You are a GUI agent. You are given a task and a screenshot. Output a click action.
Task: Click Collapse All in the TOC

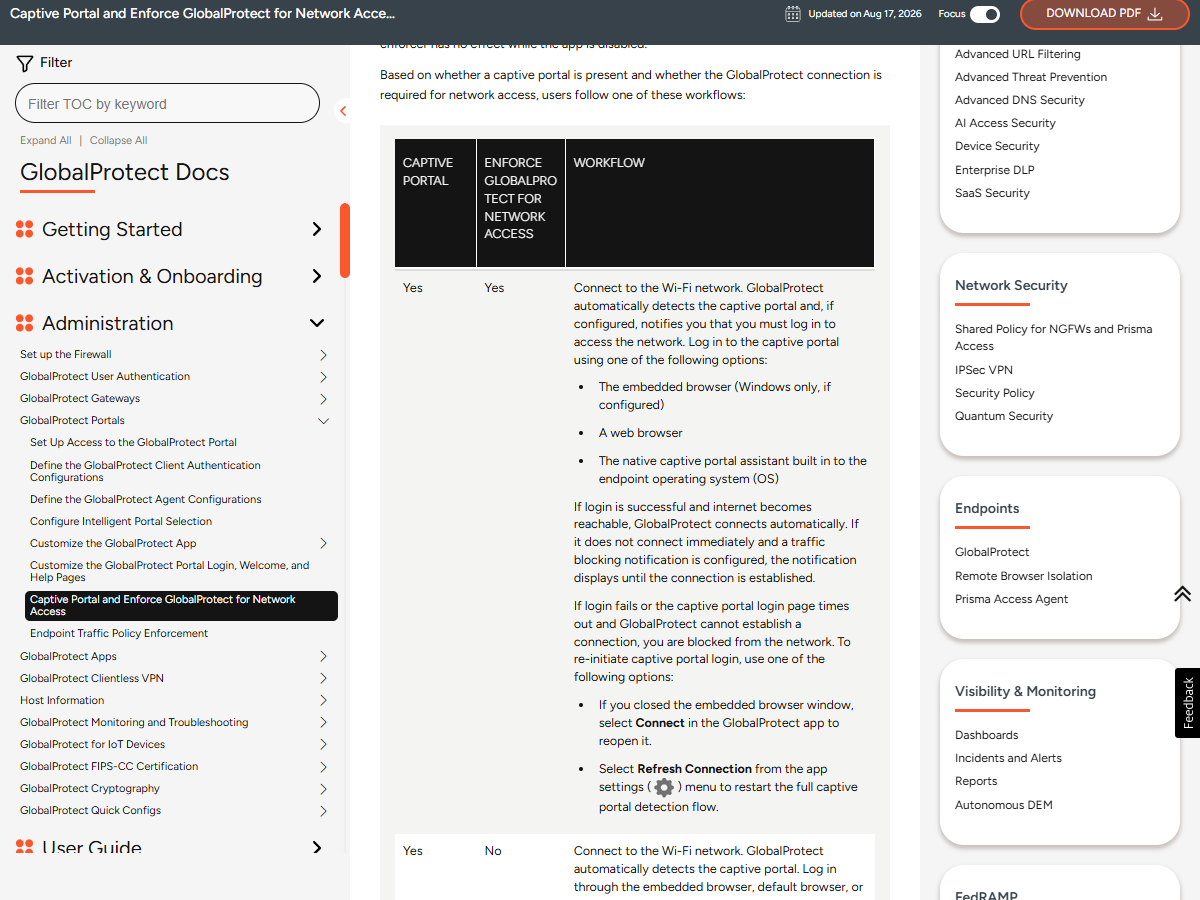click(x=119, y=141)
